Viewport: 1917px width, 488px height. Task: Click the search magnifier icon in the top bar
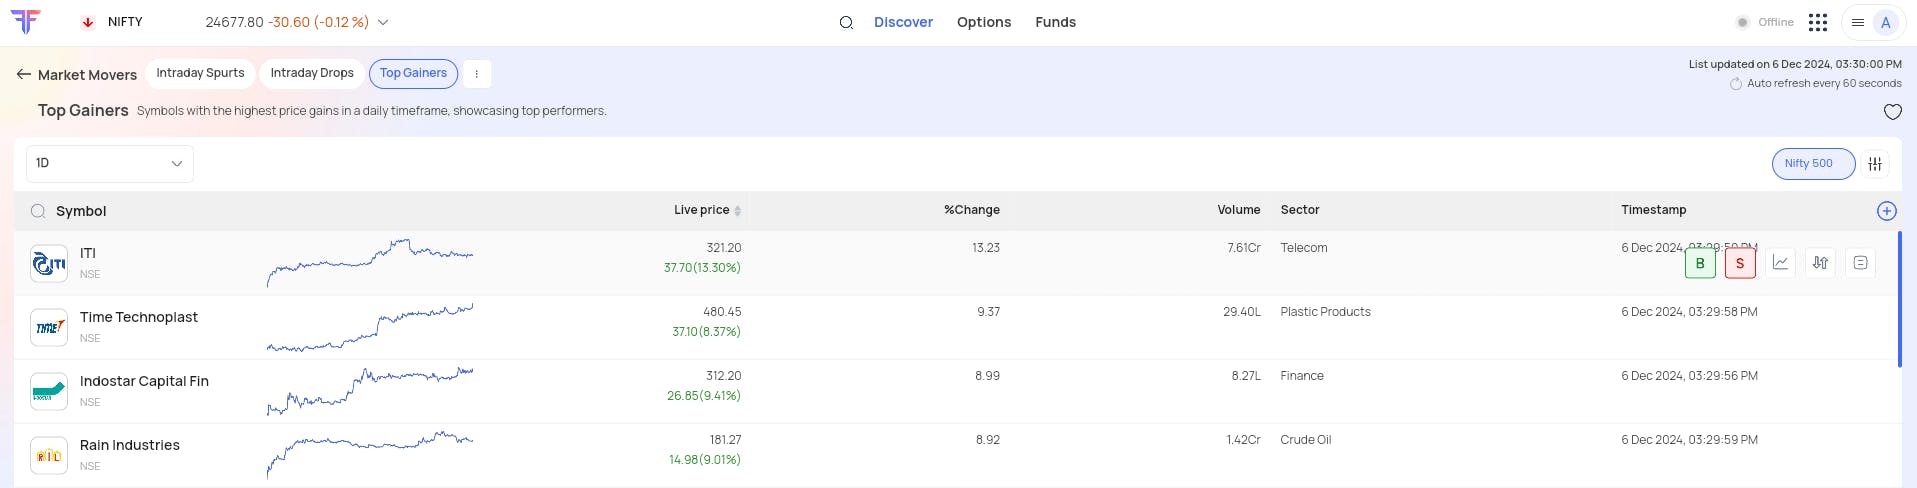[x=846, y=23]
